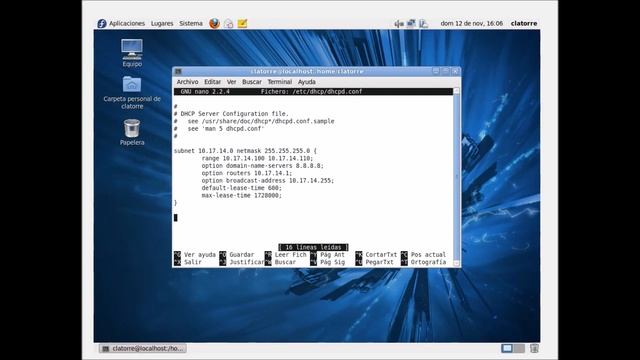Viewport: 640px width, 360px height.
Task: Click the 'default-lease-time 600' line
Action: pyautogui.click(x=241, y=188)
